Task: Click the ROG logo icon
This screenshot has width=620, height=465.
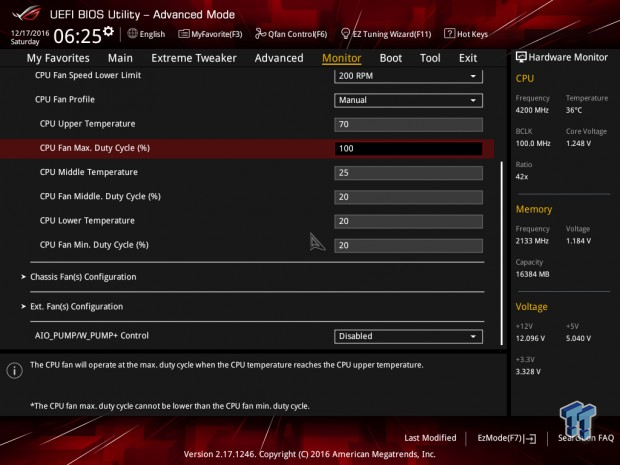Action: tap(26, 13)
